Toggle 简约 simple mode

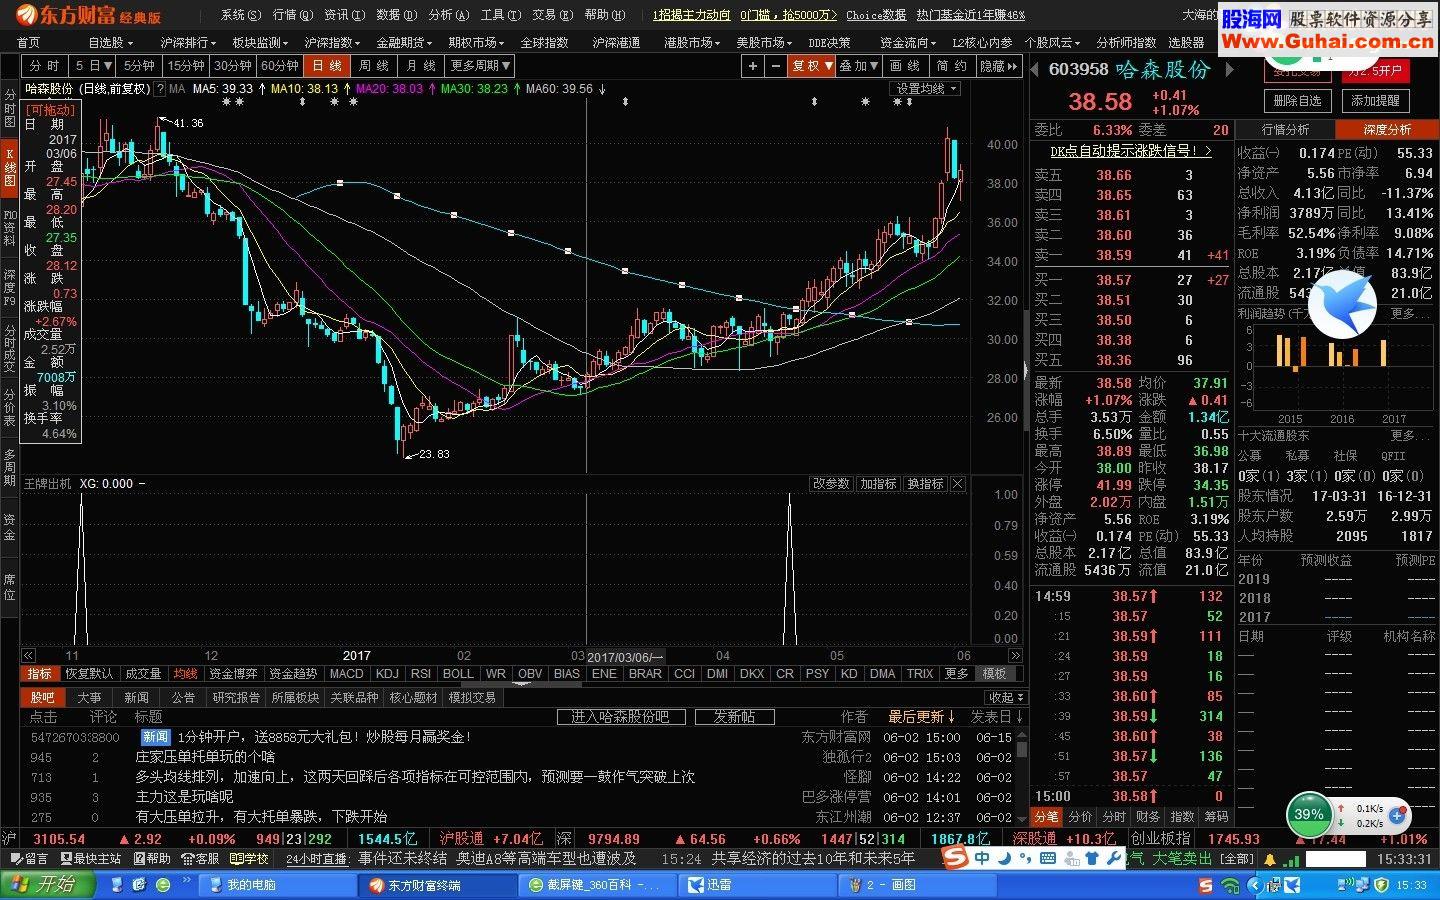click(951, 65)
